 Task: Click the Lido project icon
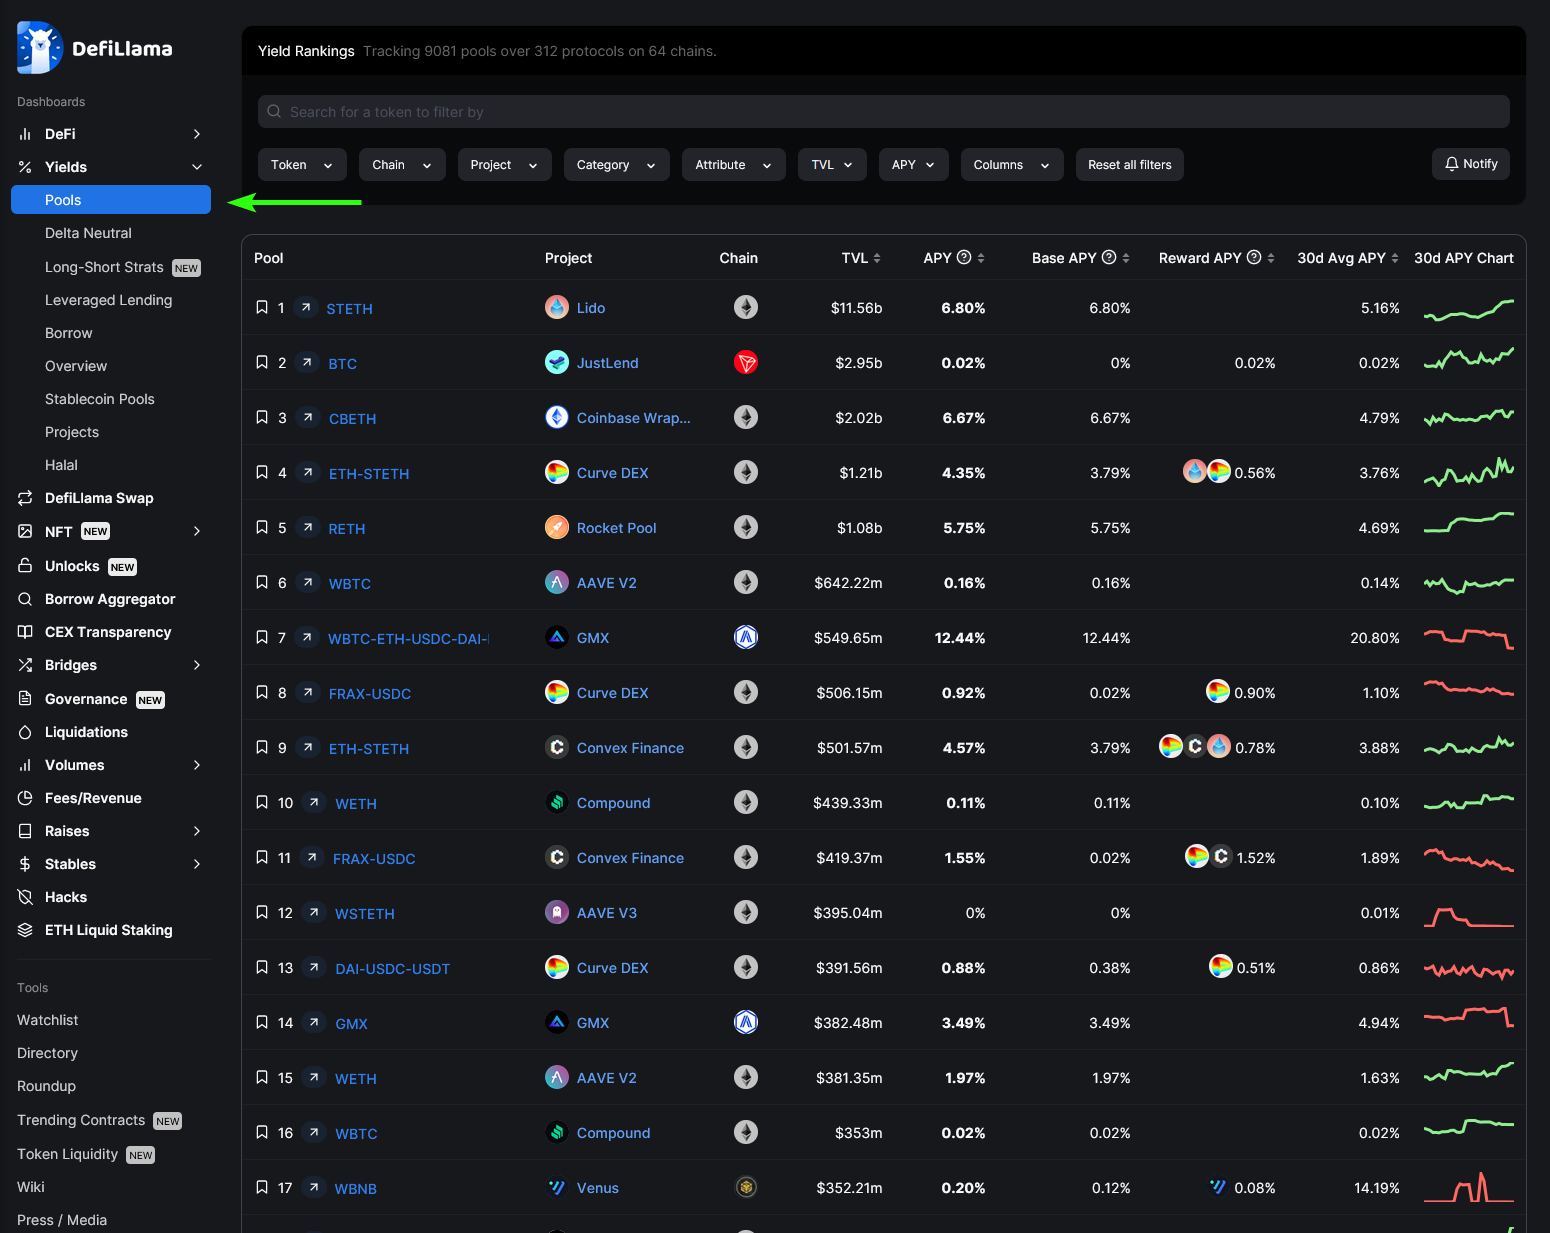(557, 308)
